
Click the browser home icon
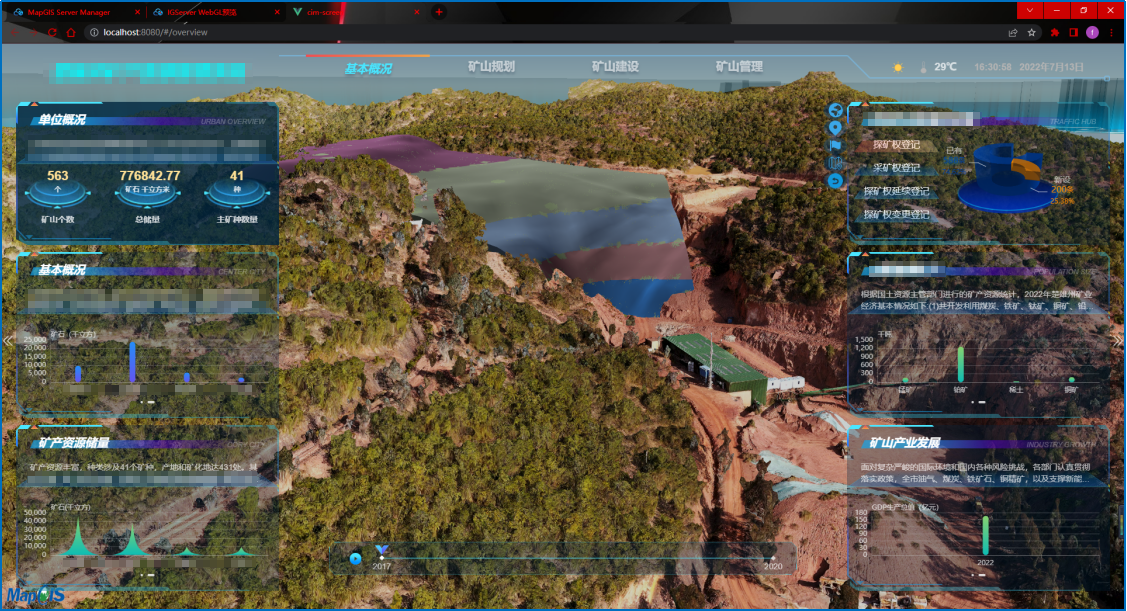pos(71,32)
